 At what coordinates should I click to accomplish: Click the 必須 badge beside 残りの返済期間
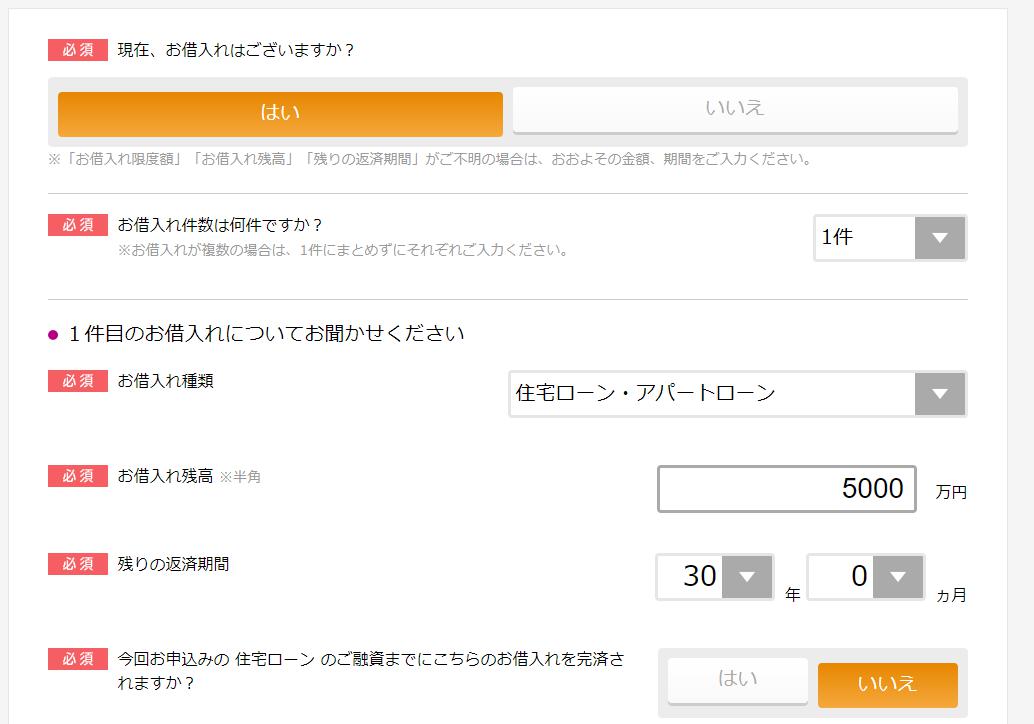(77, 564)
